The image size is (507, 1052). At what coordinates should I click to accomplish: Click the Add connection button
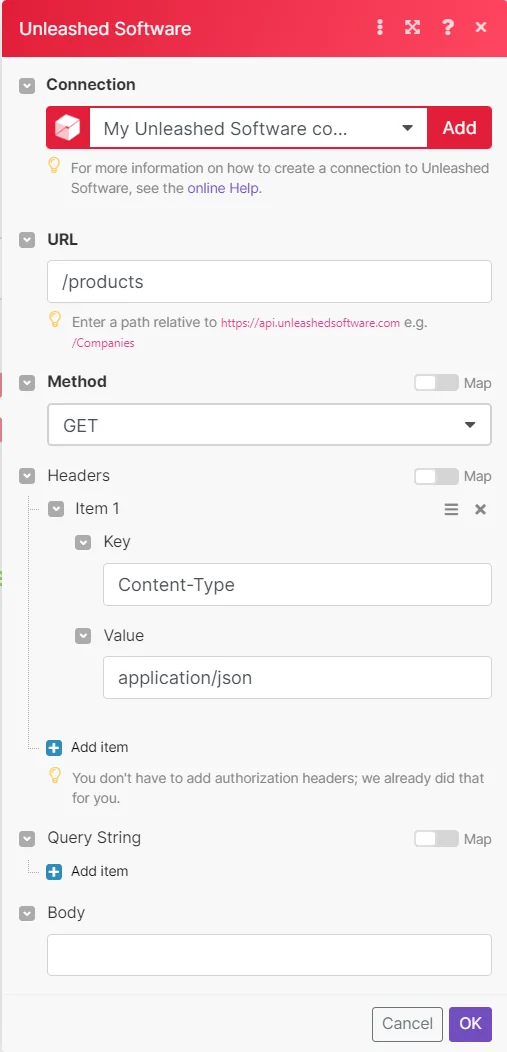click(x=459, y=127)
